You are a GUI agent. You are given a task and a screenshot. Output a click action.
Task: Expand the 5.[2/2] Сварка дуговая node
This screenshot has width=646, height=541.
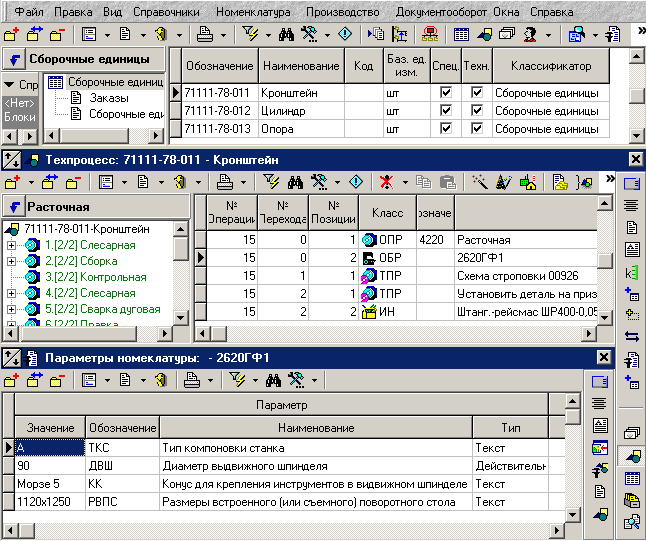pyautogui.click(x=11, y=309)
